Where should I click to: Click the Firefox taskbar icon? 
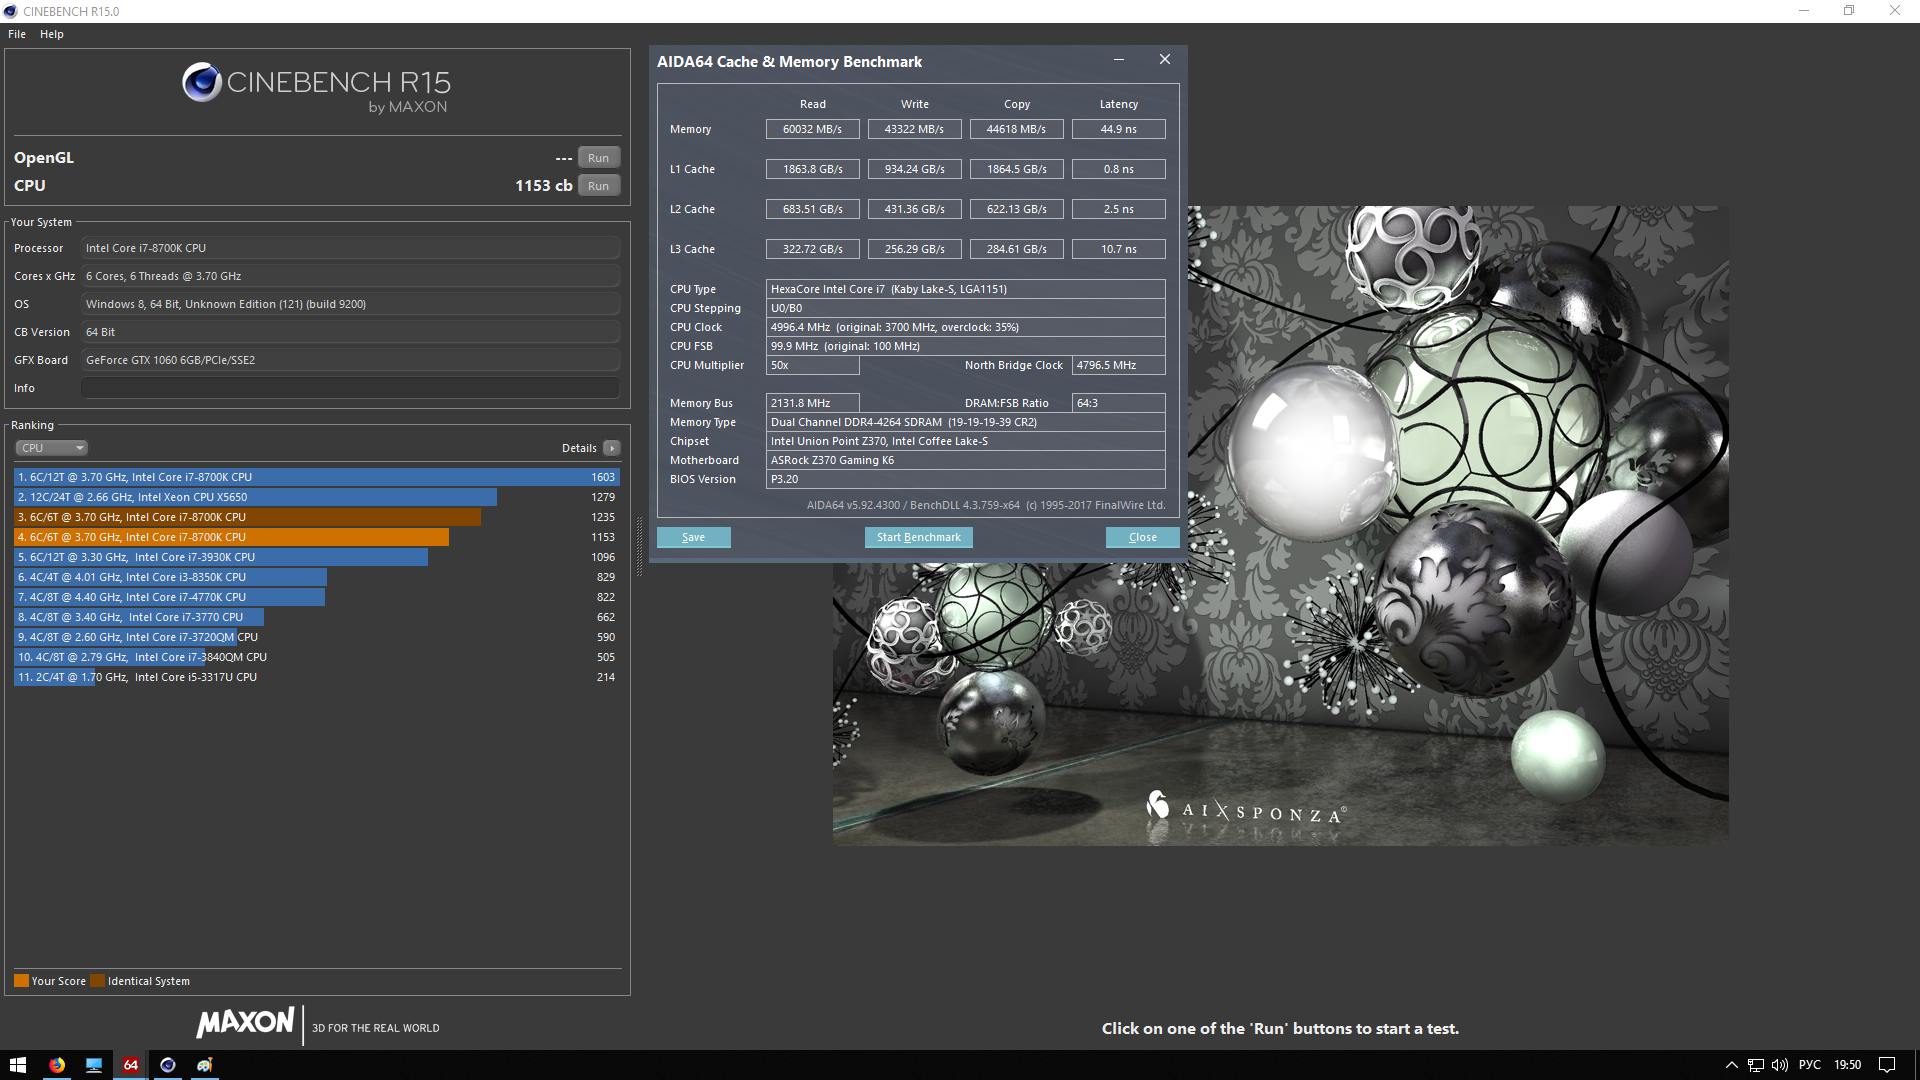(57, 1065)
